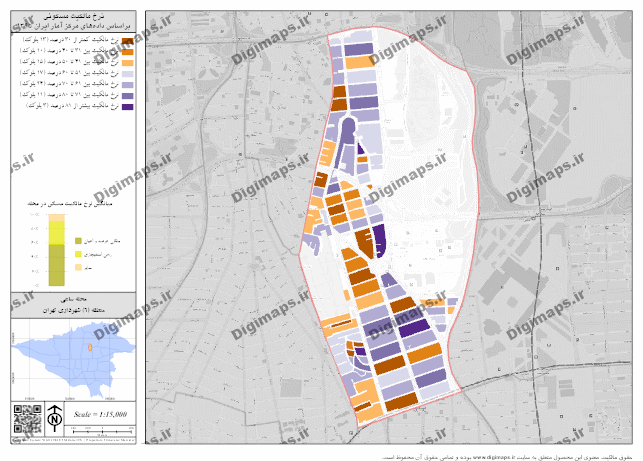Click the light orange legend swatch for 41–50 percent
This screenshot has height=461, width=643.
(x=128, y=63)
